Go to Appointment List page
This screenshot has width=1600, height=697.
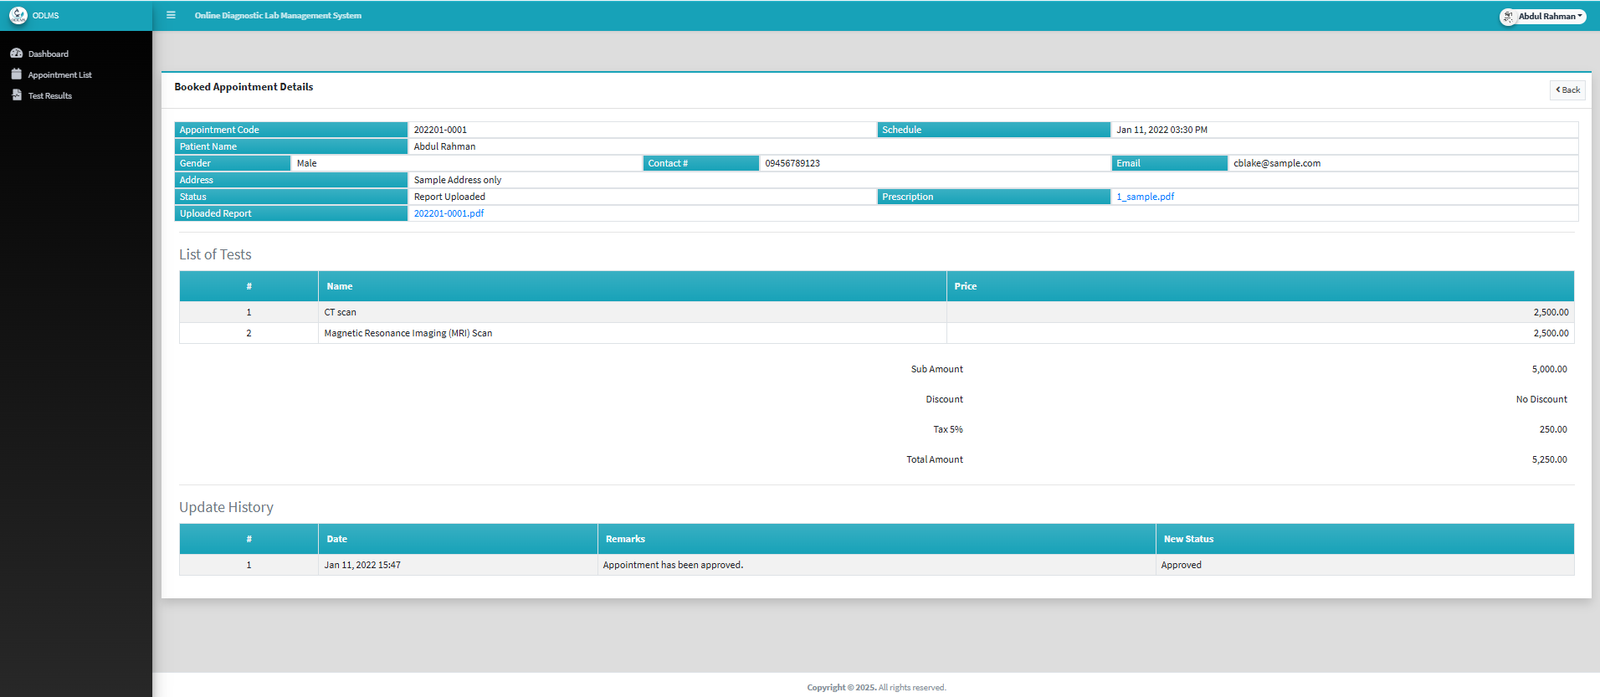pyautogui.click(x=60, y=75)
